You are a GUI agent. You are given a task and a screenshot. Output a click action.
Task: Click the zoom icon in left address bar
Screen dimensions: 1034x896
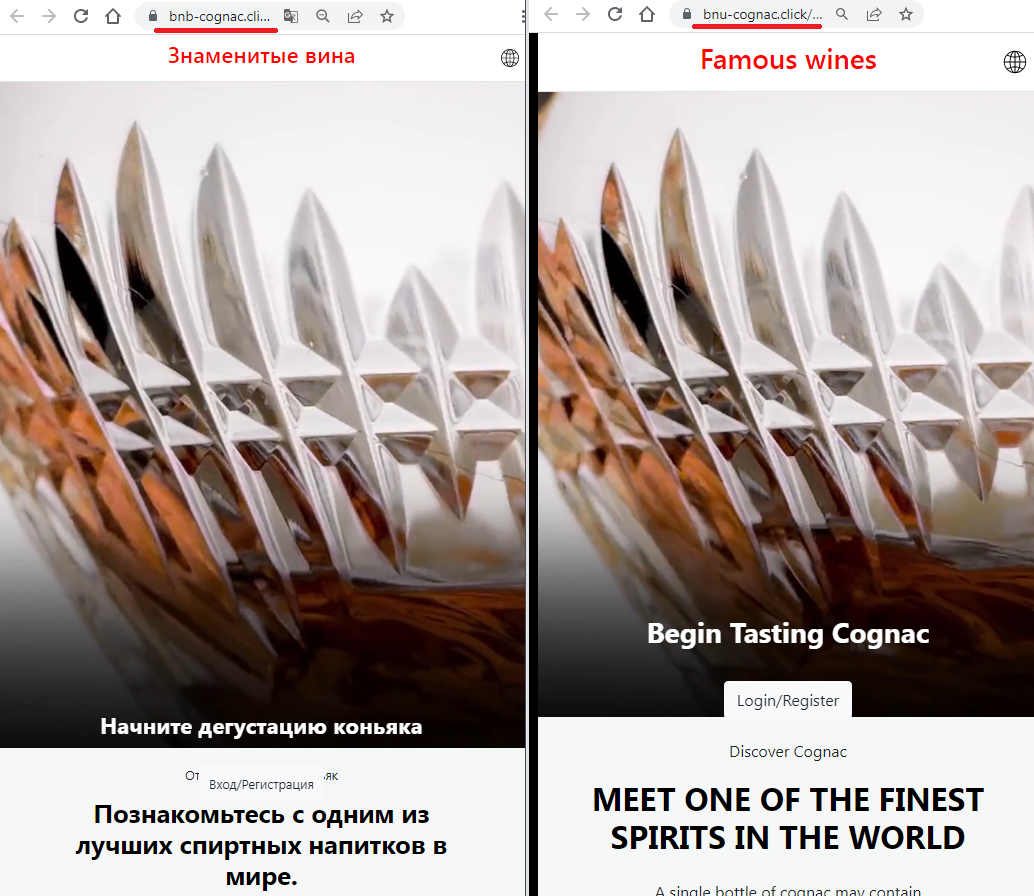click(x=322, y=16)
